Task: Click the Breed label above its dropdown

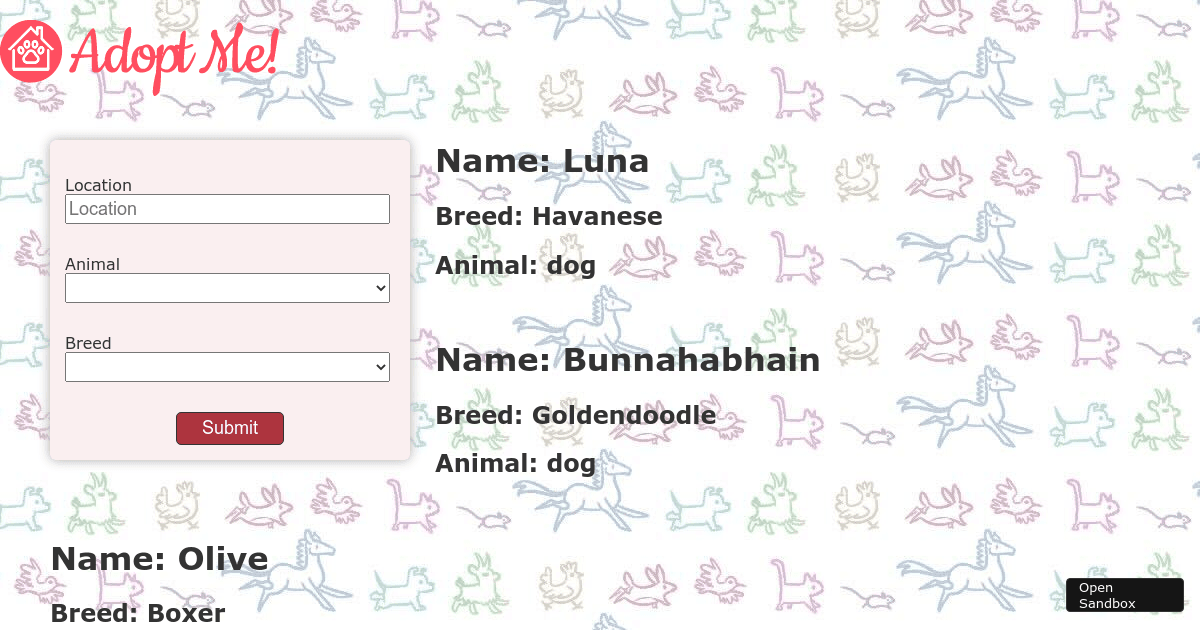Action: pos(88,343)
